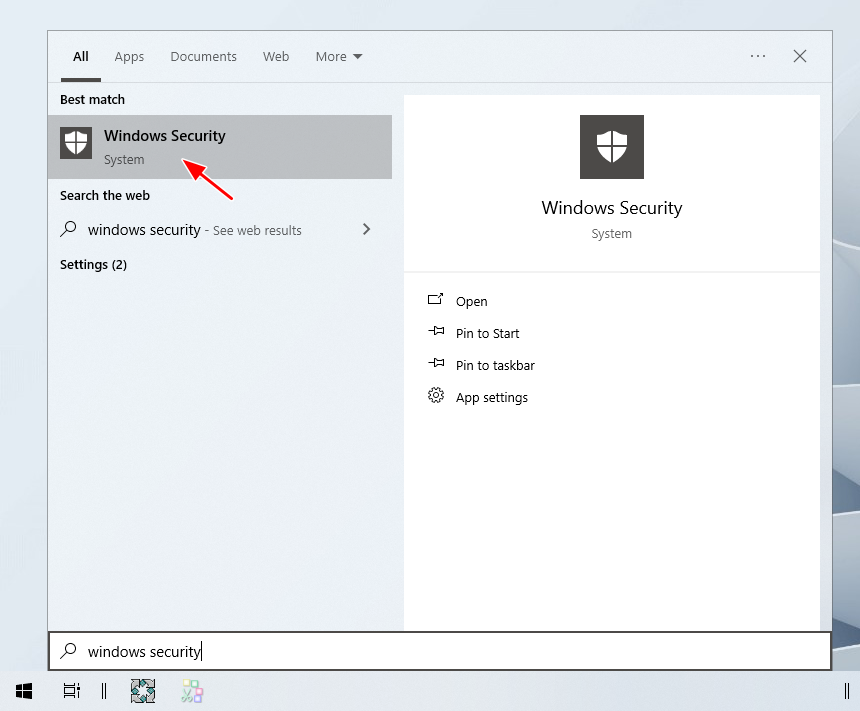Image resolution: width=860 pixels, height=711 pixels.
Task: Click the gear icon beside App settings
Action: pyautogui.click(x=435, y=396)
